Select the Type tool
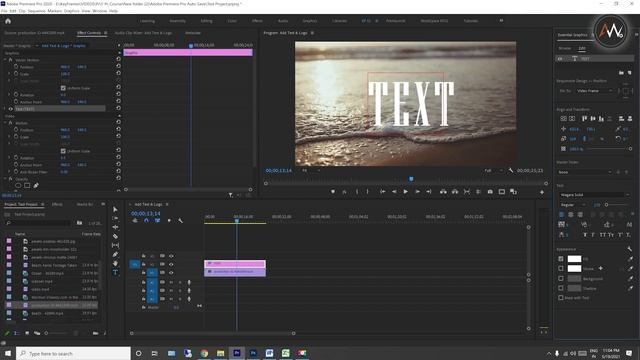Image resolution: width=640 pixels, height=360 pixels. pyautogui.click(x=115, y=272)
